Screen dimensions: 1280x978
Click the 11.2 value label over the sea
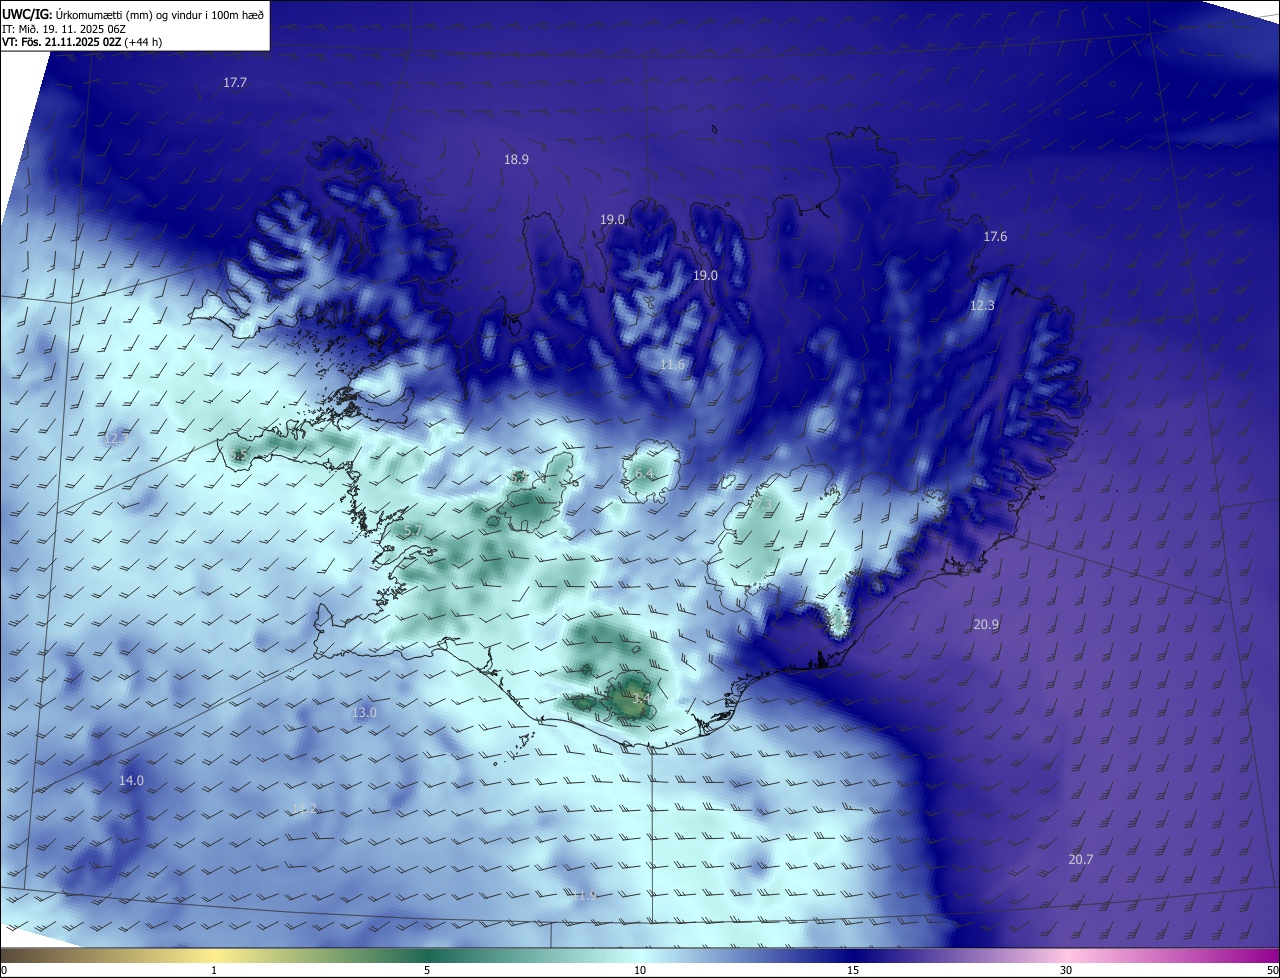304,809
